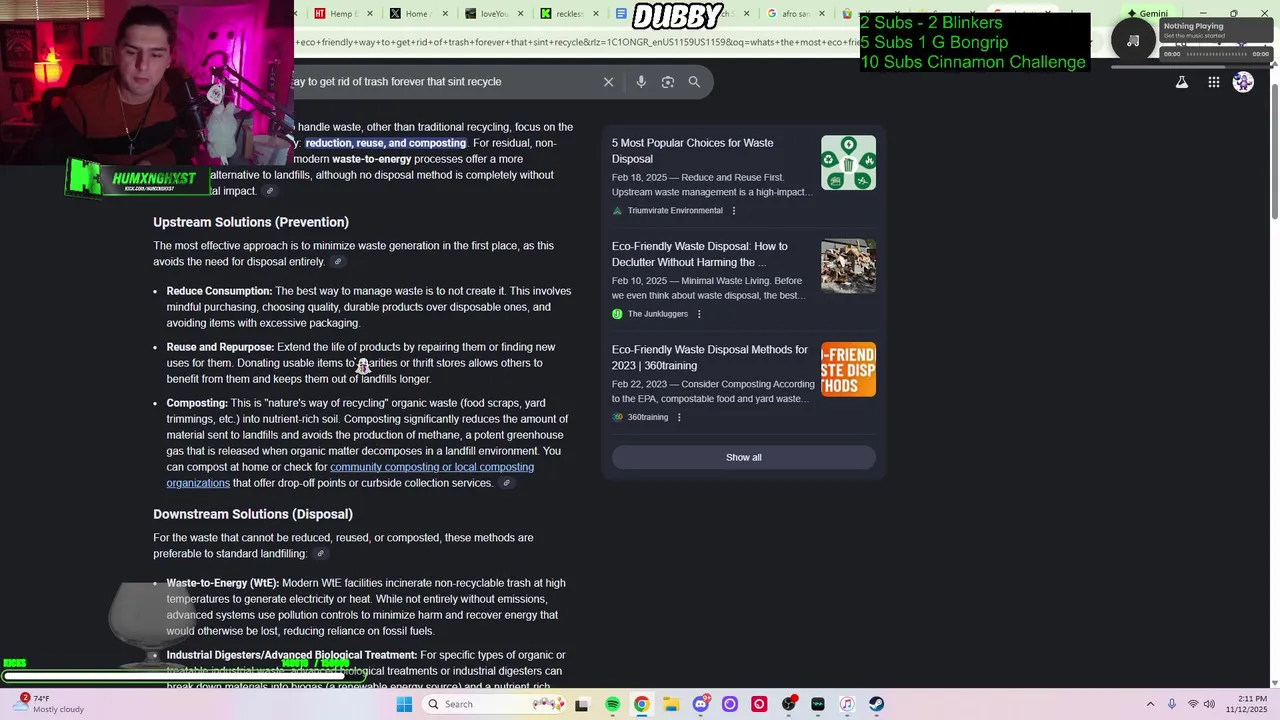Image resolution: width=1280 pixels, height=720 pixels.
Task: Open 5 Most Popular Choices for Waste Disposal
Action: [x=692, y=151]
